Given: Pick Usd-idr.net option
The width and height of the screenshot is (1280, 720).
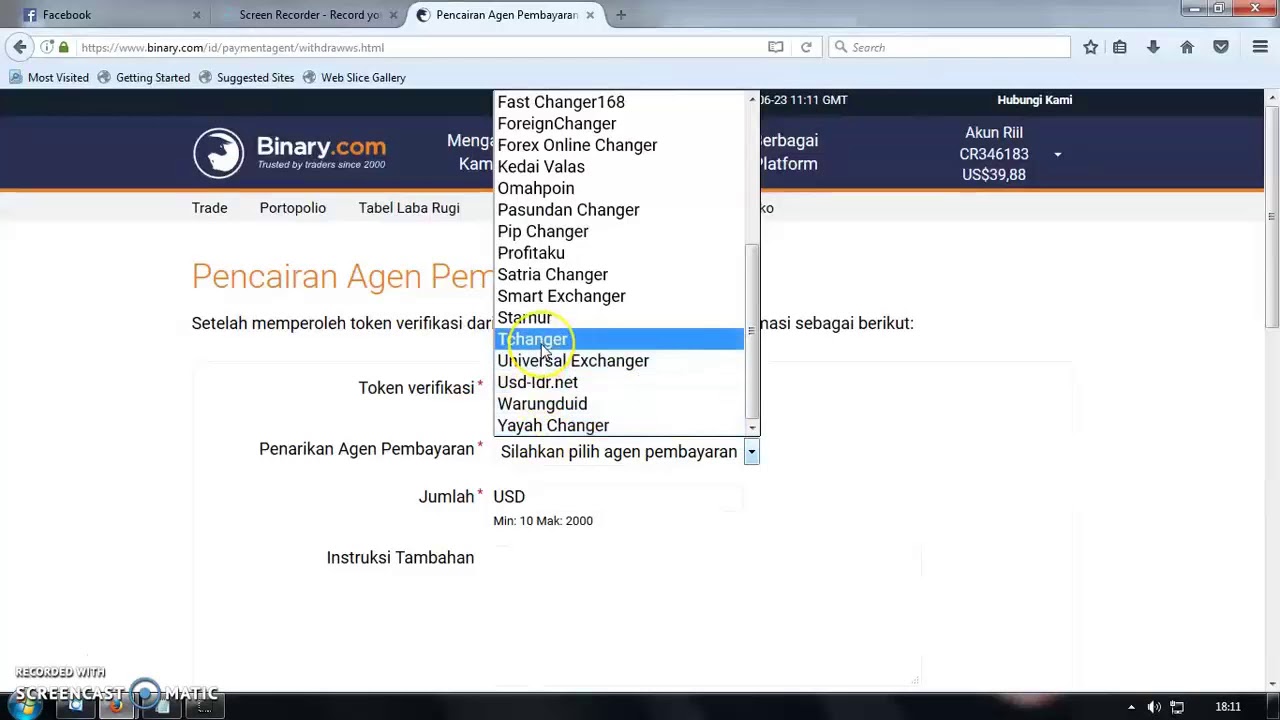Looking at the screenshot, I should [620, 382].
